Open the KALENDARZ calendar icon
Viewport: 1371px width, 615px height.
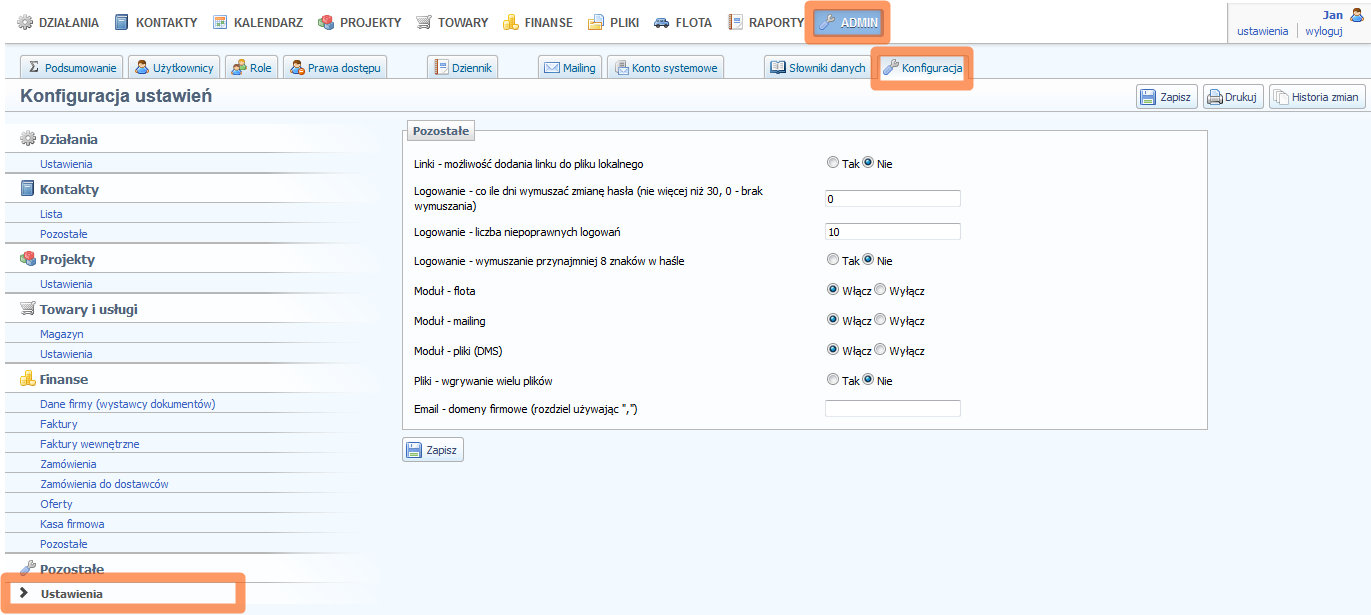[220, 22]
